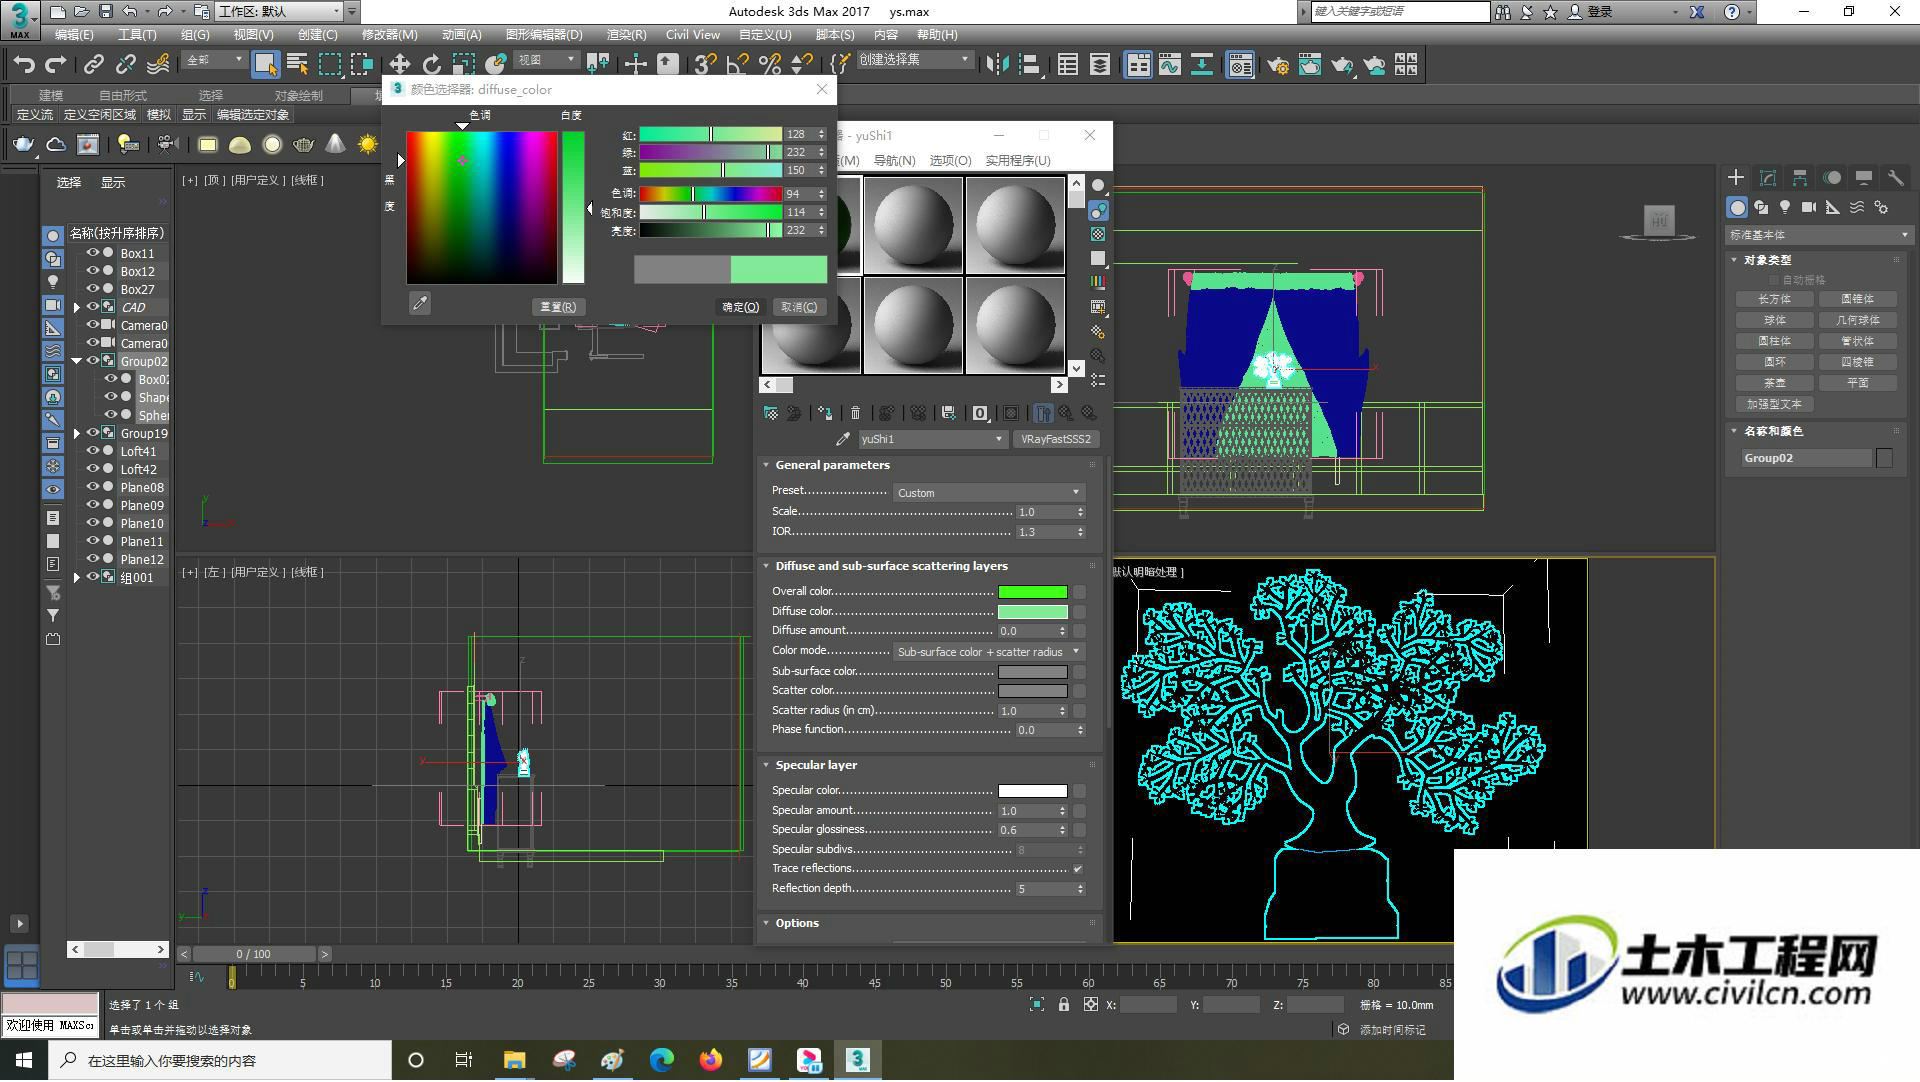Click the Redo arrow icon
This screenshot has height=1082, width=1920.
(56, 65)
